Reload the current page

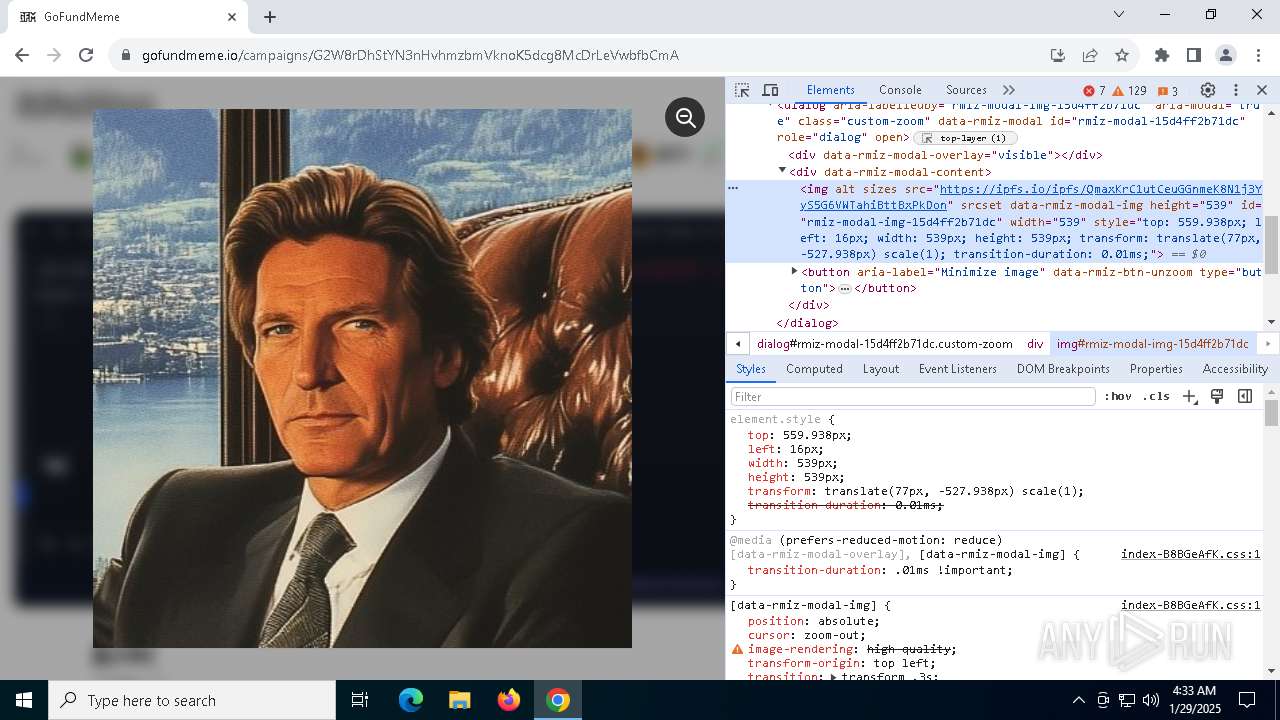click(86, 55)
